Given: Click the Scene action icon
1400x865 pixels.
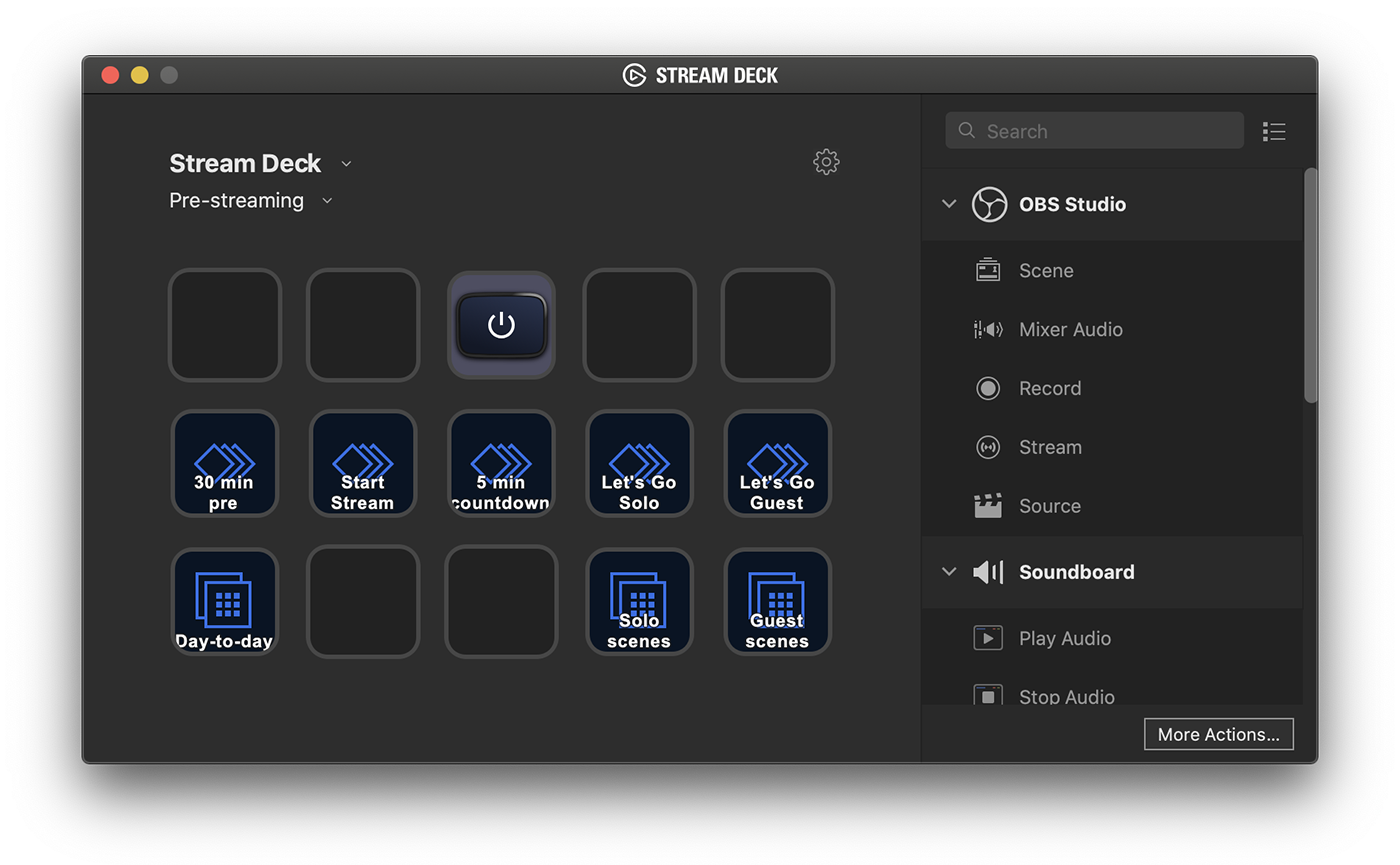Looking at the screenshot, I should pyautogui.click(x=988, y=270).
